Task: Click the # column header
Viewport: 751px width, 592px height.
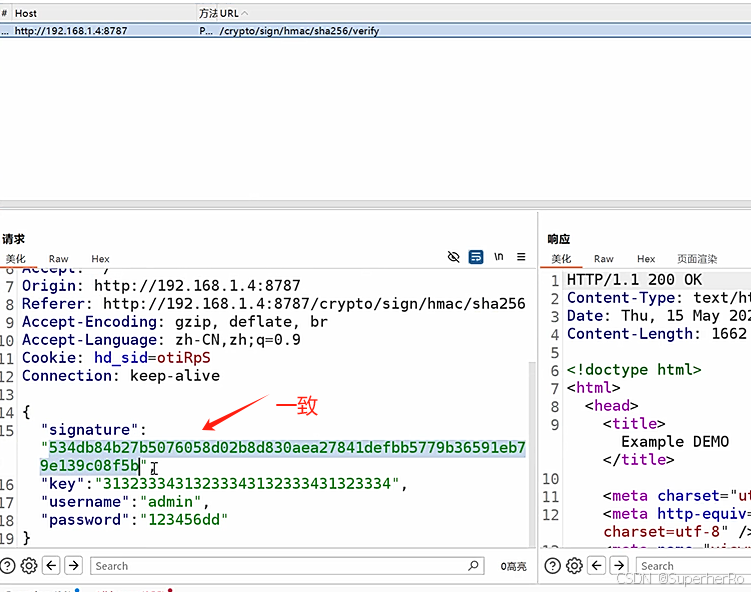Action: click(x=4, y=13)
